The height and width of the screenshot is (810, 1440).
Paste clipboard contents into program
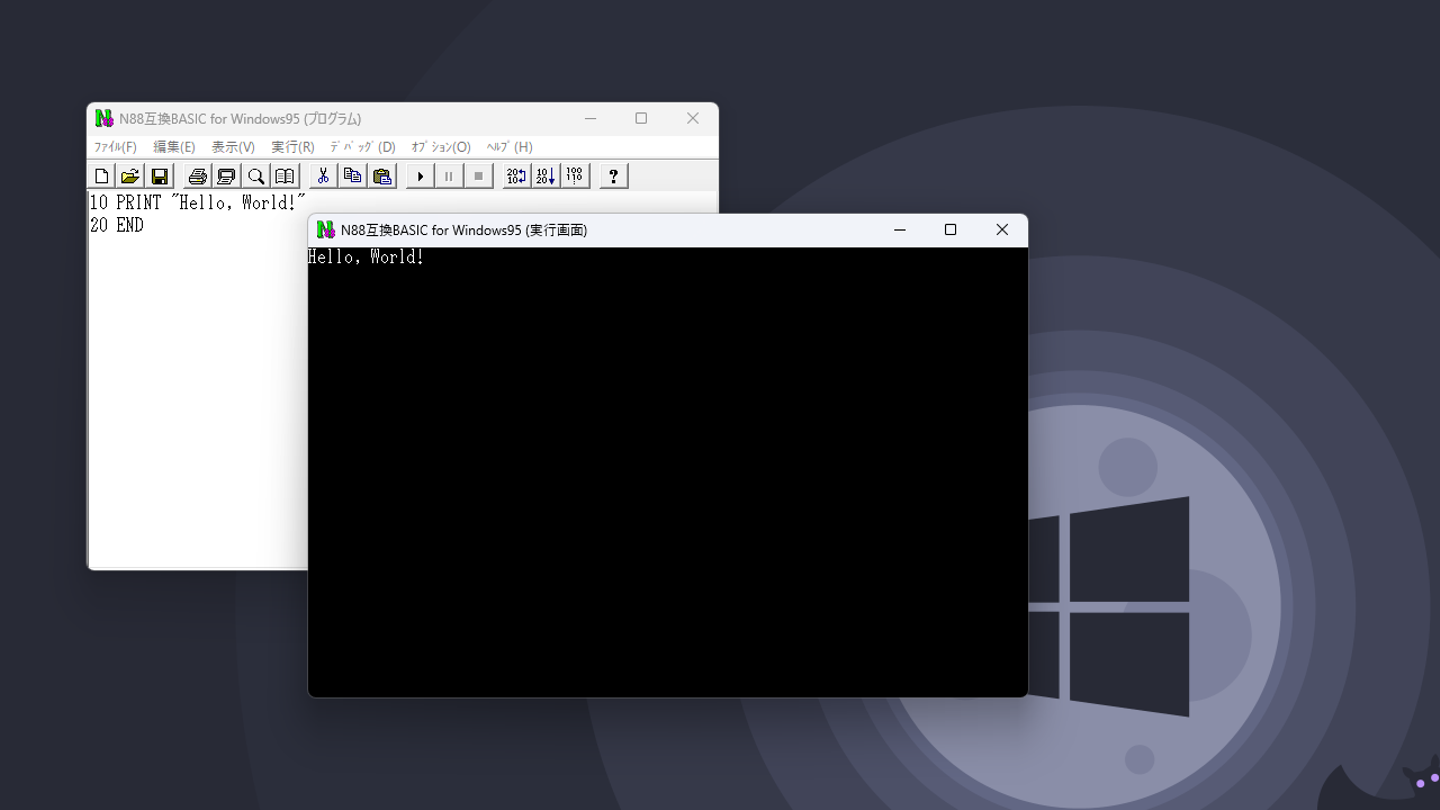coord(382,176)
